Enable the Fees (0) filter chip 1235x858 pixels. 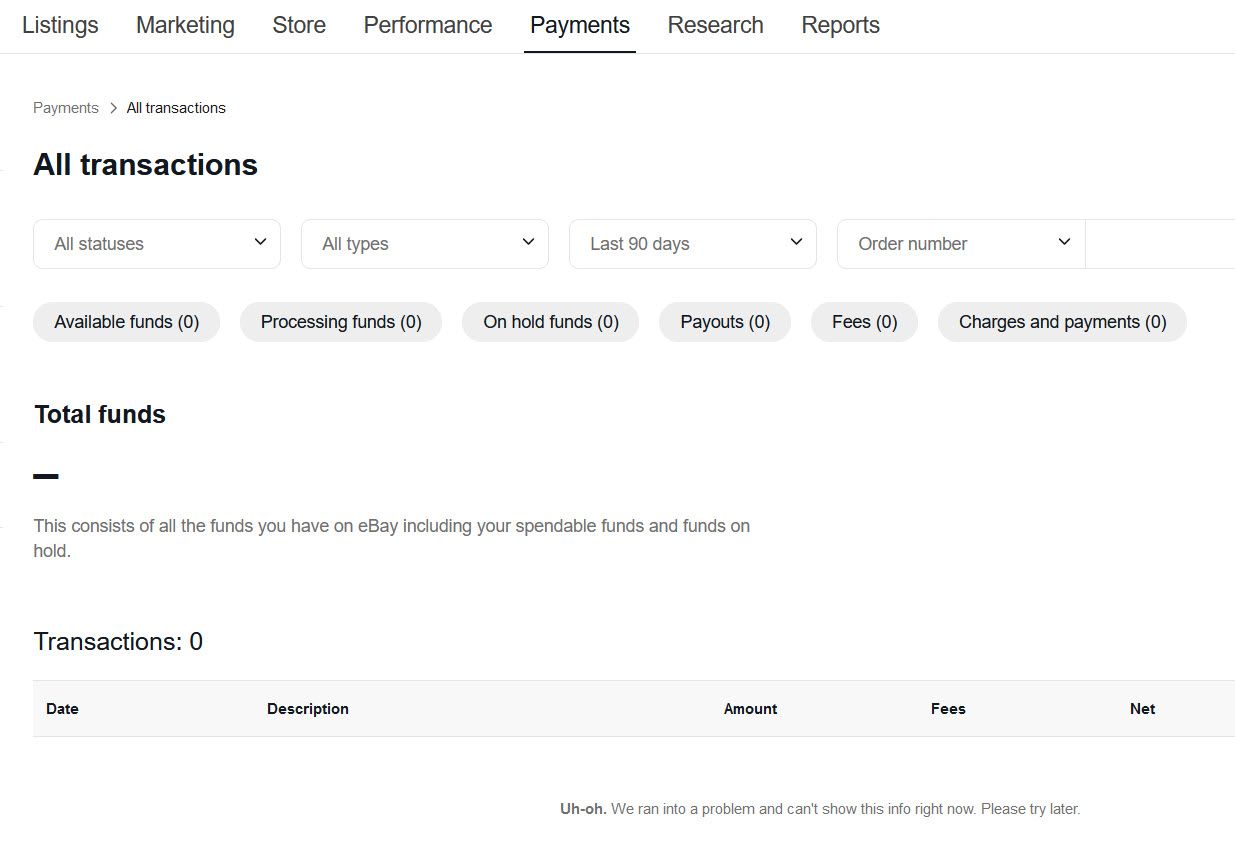[x=864, y=322]
